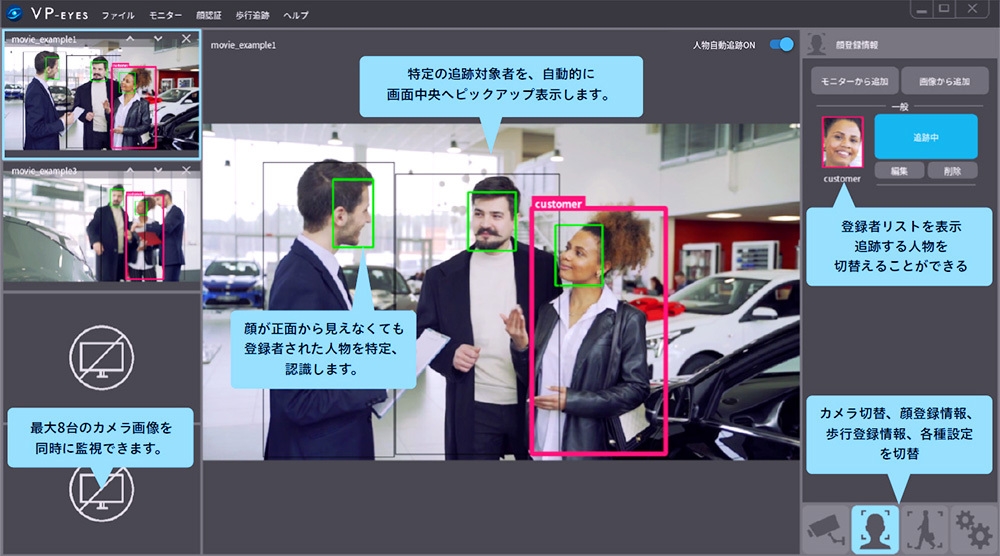
Task: Click the VP-EYES eye logo
Action: click(15, 15)
